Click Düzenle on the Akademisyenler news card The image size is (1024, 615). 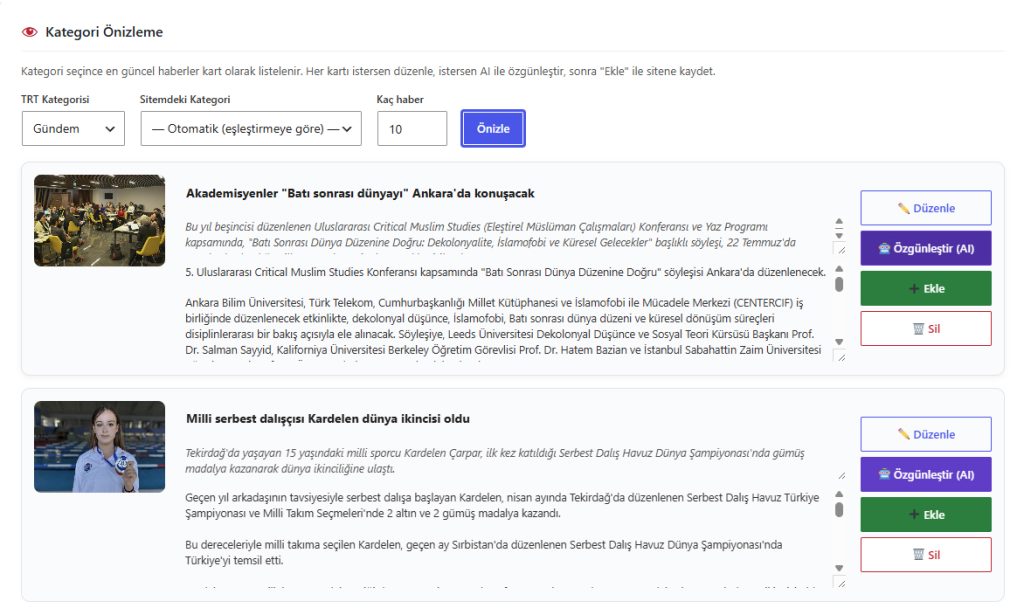click(x=925, y=208)
